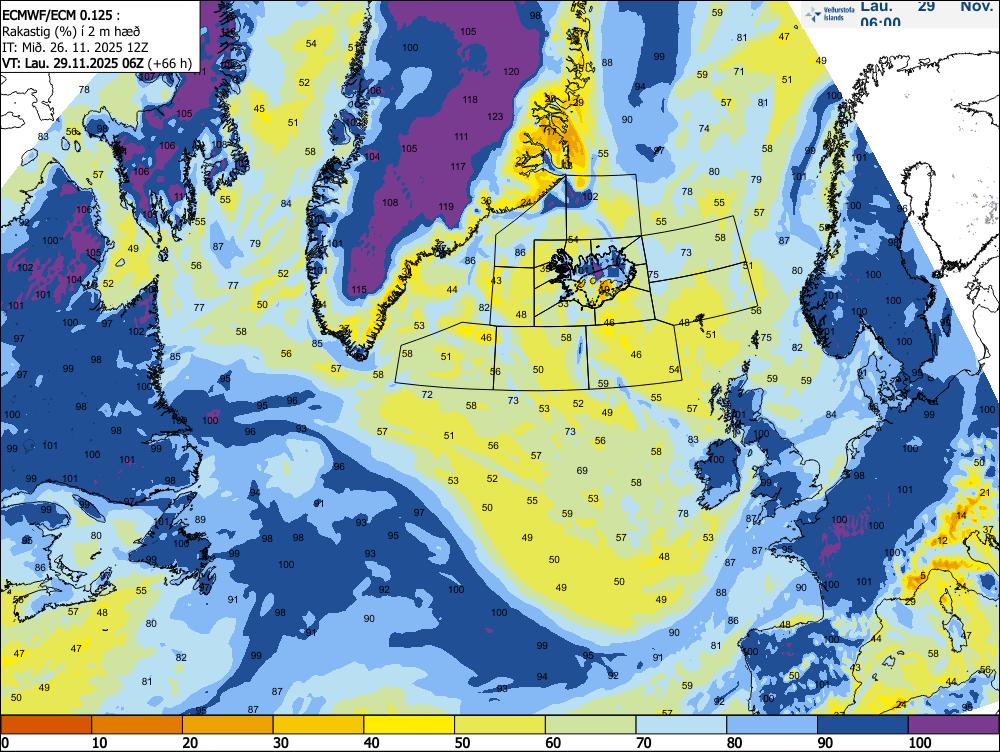Viewport: 1000px width, 752px height.
Task: Select the purple above-100 legend swatch
Action: [953, 725]
